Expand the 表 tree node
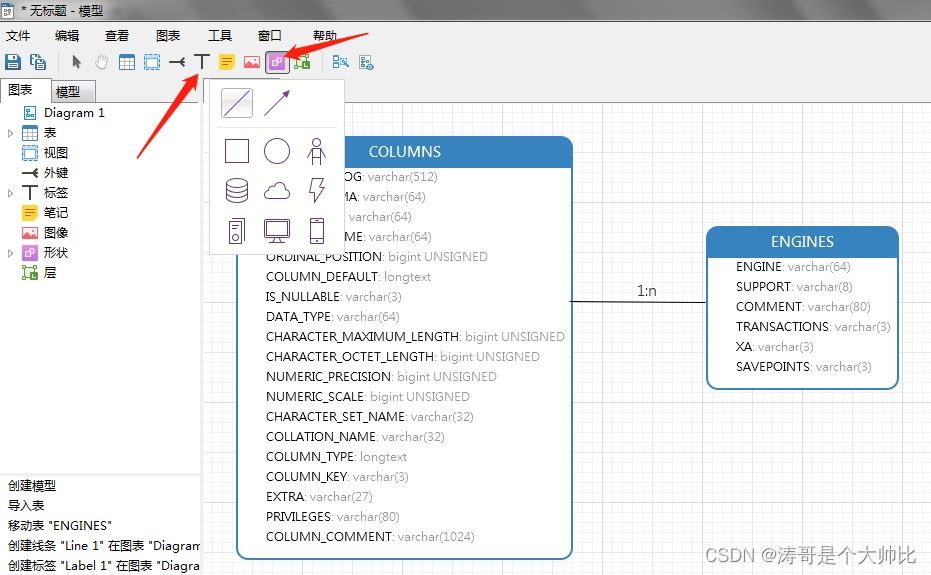 10,133
